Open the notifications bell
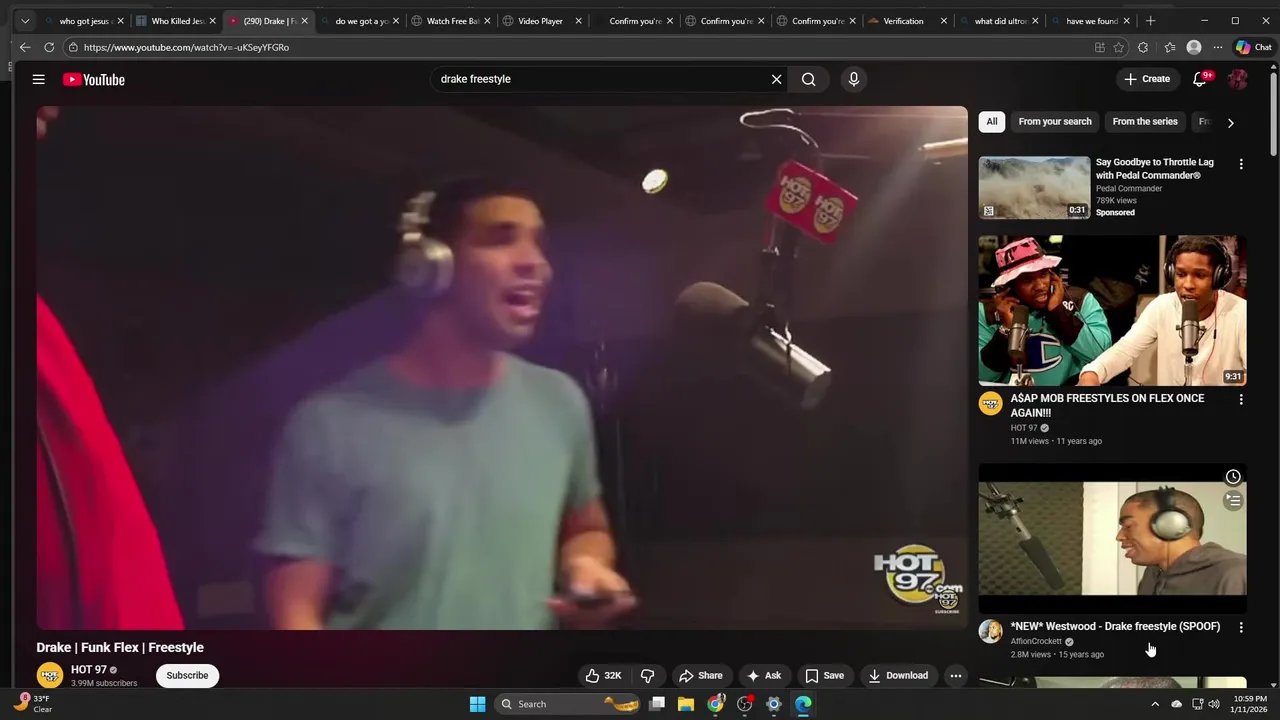 (x=1200, y=79)
